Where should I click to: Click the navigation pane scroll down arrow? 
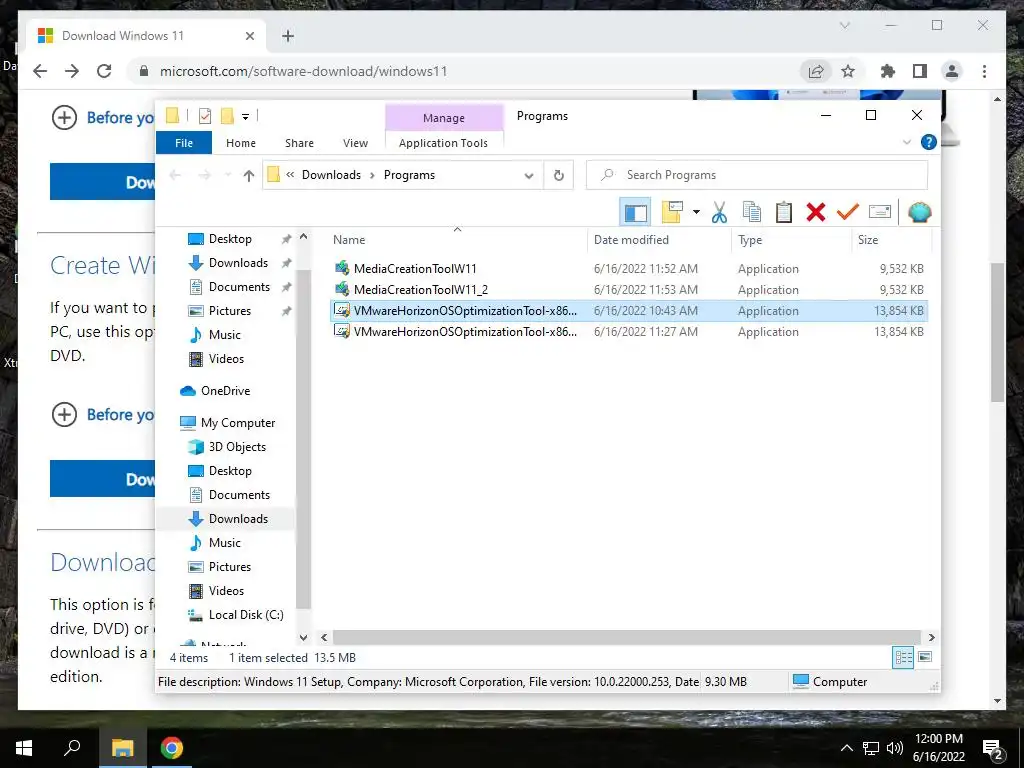pyautogui.click(x=303, y=637)
